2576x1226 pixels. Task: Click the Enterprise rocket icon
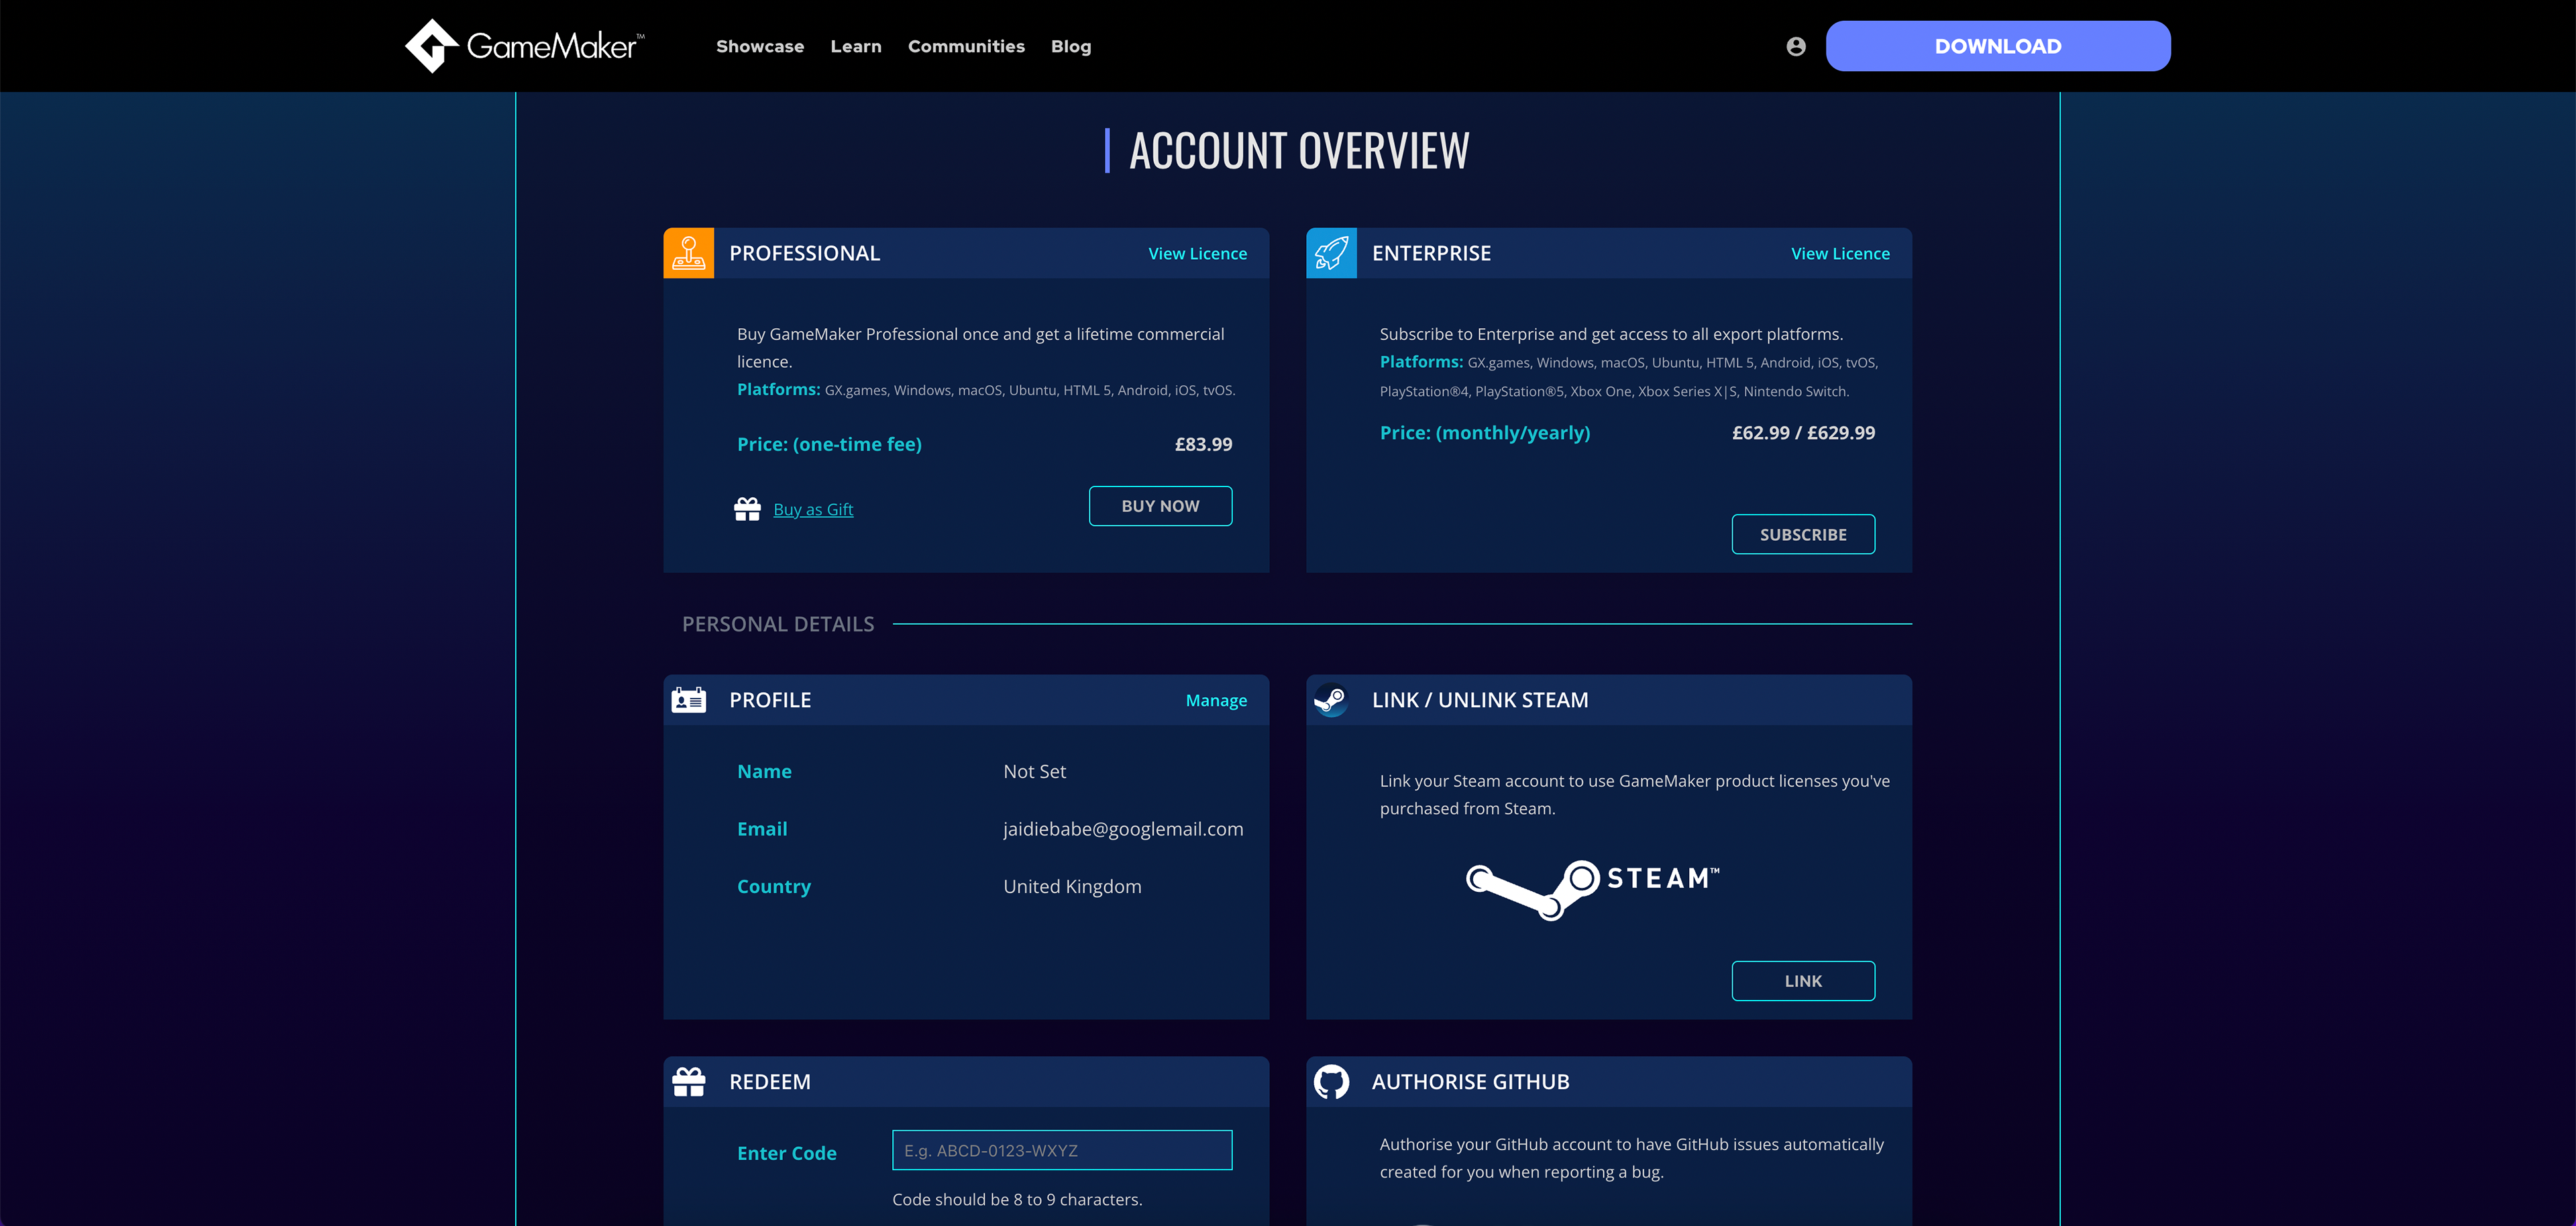click(x=1331, y=253)
